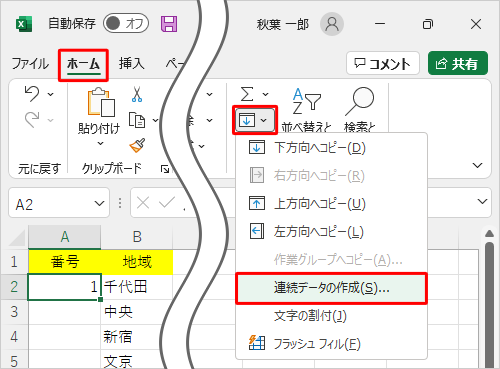Choose 下方向へコピー(D) from the menu
This screenshot has width=500, height=369.
coord(331,148)
